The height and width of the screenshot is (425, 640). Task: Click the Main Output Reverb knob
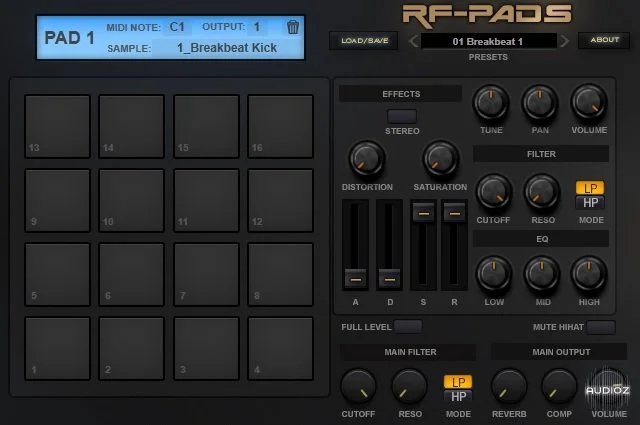coord(509,387)
